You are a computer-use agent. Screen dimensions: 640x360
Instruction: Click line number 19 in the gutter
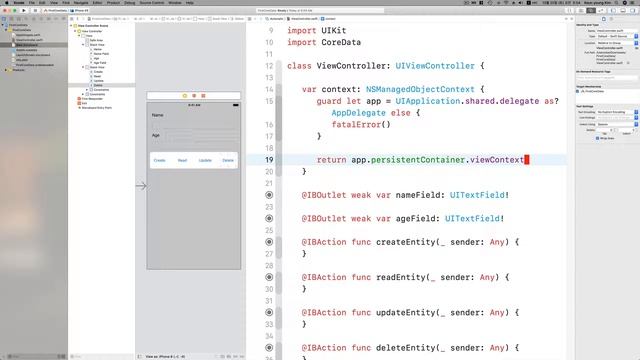click(269, 160)
